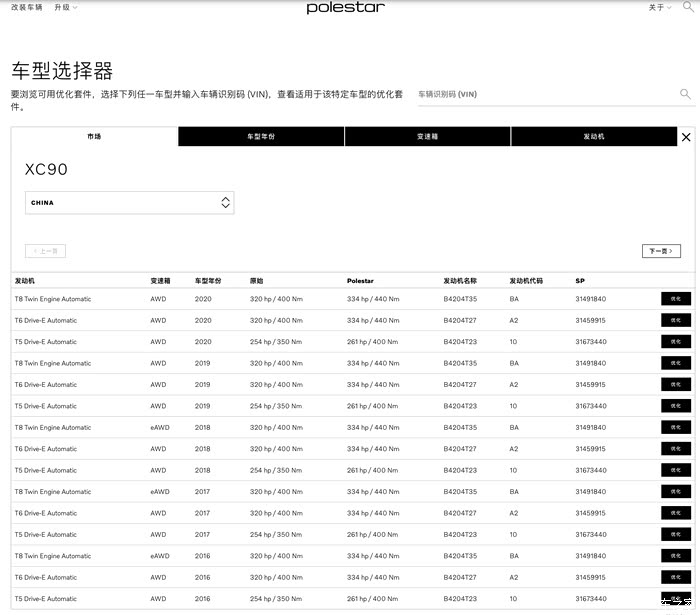This screenshot has height=615, width=700.
Task: Open the search icon in top navigation
Action: click(688, 6)
